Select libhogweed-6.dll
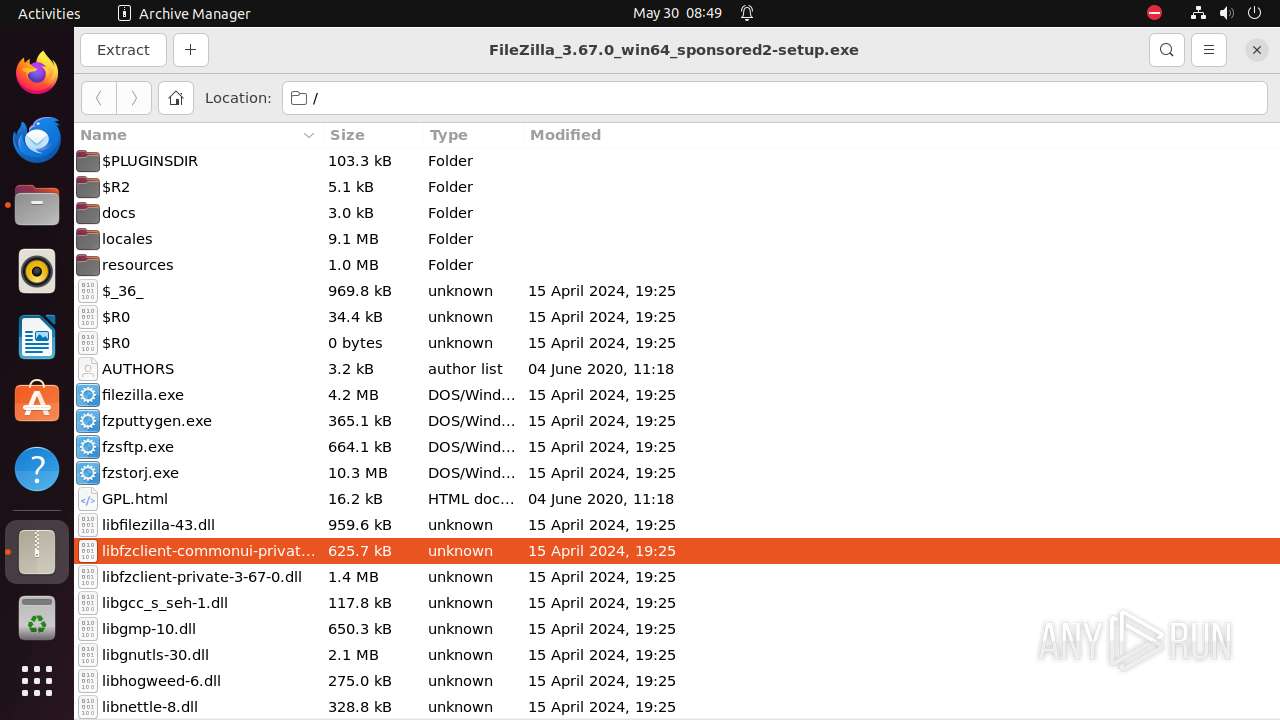 pos(677,681)
